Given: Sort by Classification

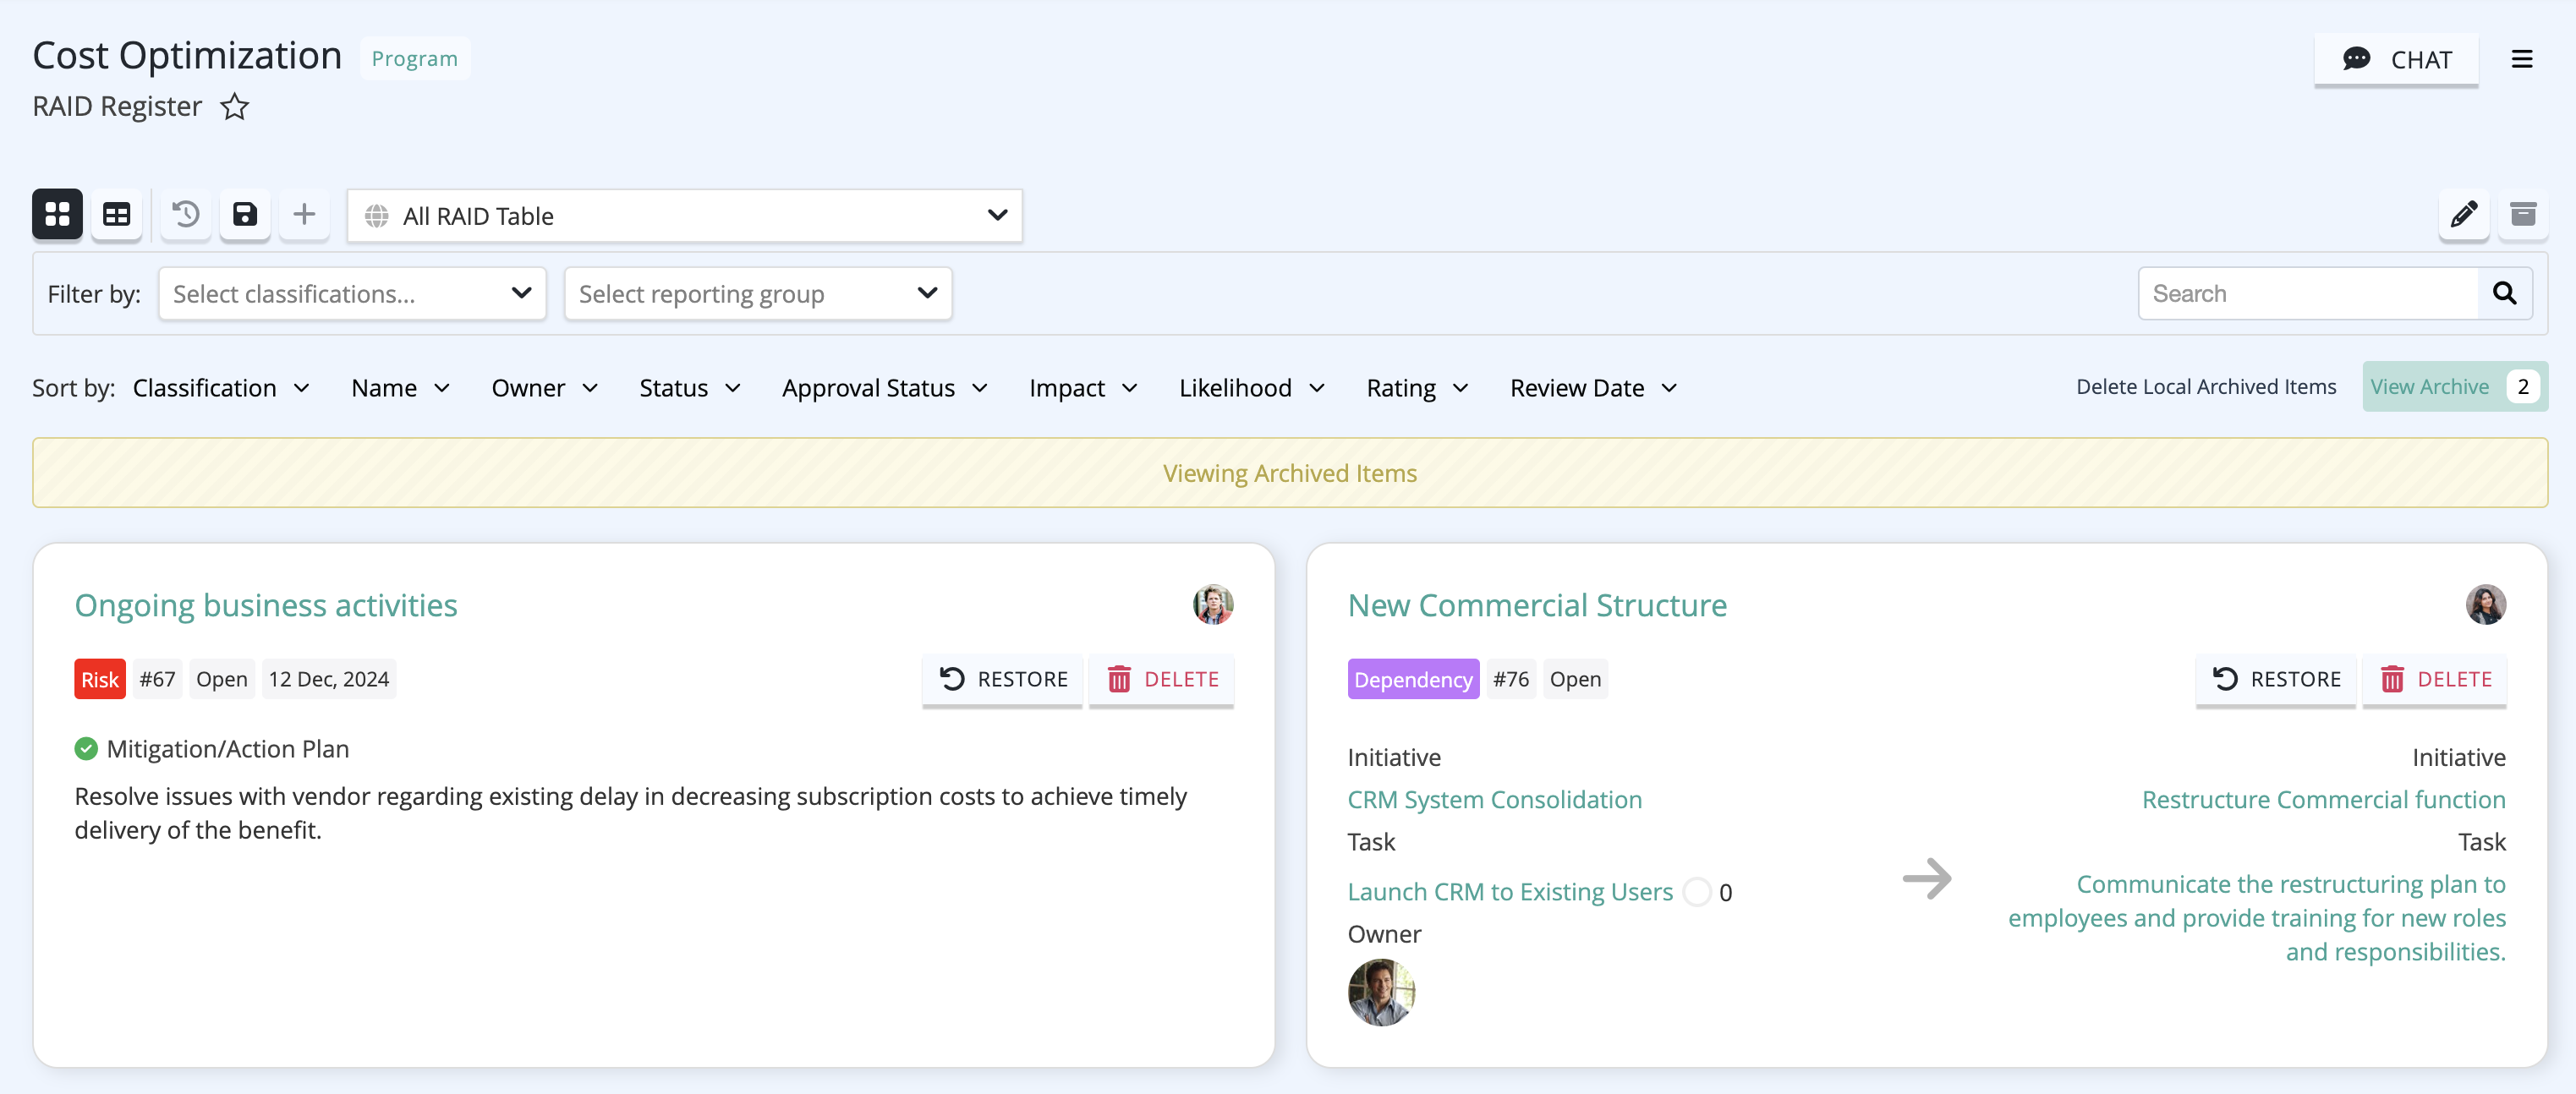Looking at the screenshot, I should pyautogui.click(x=221, y=388).
